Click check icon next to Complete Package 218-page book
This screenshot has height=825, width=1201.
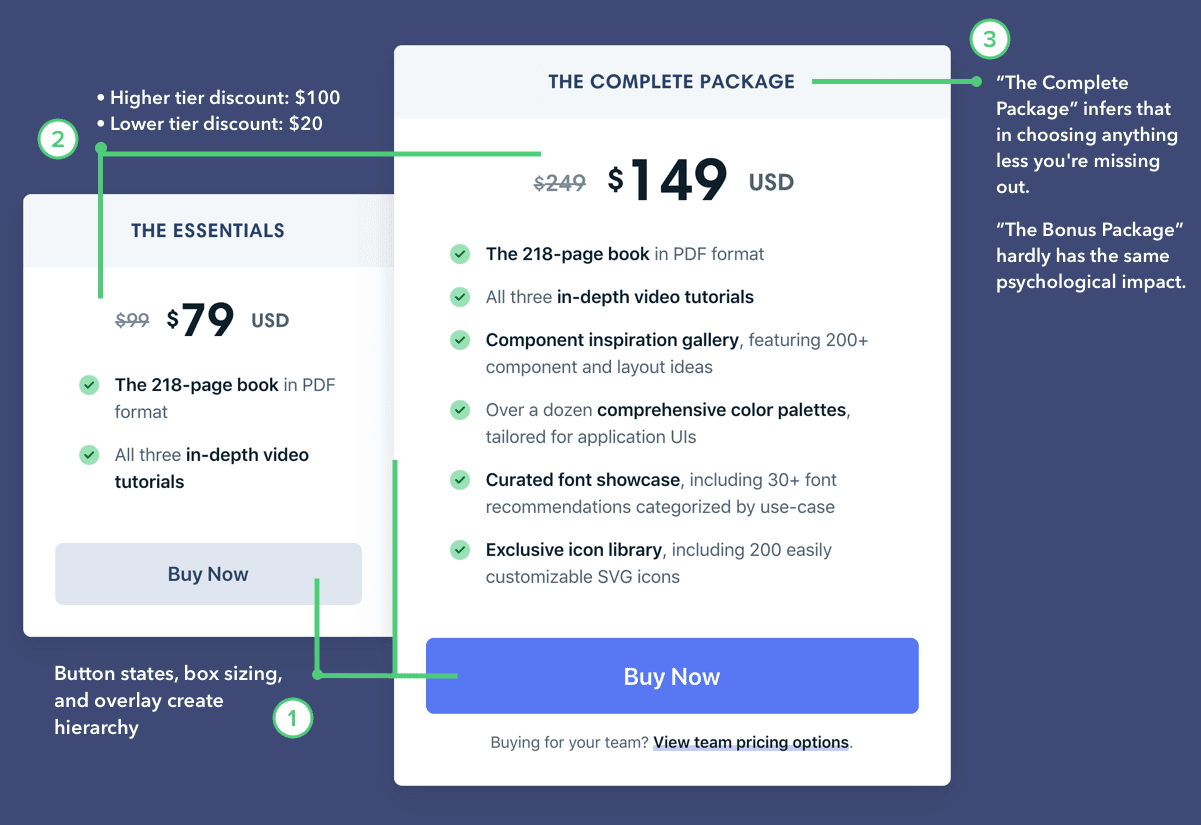pyautogui.click(x=460, y=254)
